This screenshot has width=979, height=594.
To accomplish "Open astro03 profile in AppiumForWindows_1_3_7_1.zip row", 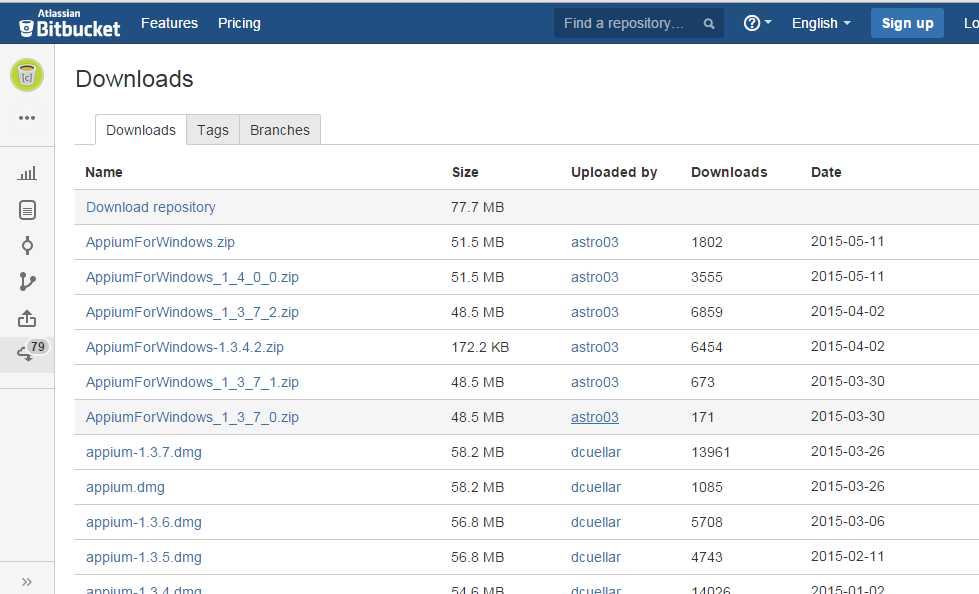I will pos(594,382).
